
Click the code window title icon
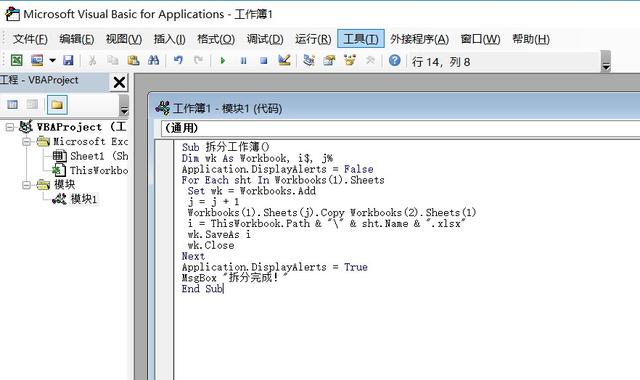coord(162,108)
